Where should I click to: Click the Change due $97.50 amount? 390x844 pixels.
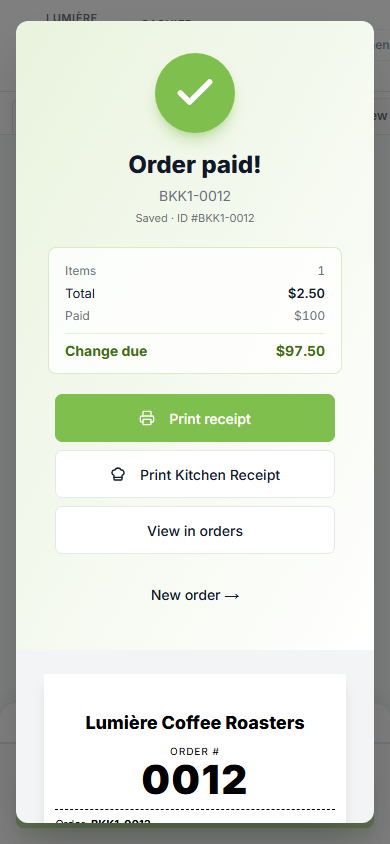click(x=300, y=351)
